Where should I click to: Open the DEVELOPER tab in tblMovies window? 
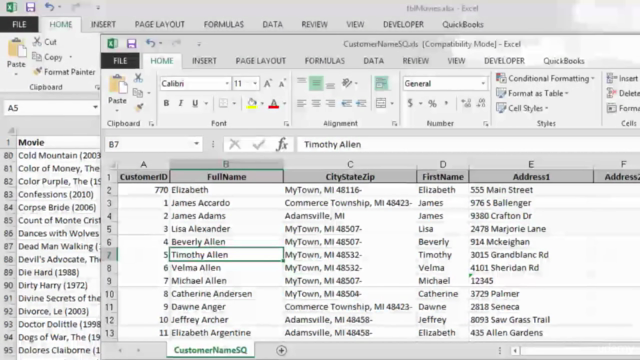tap(403, 24)
